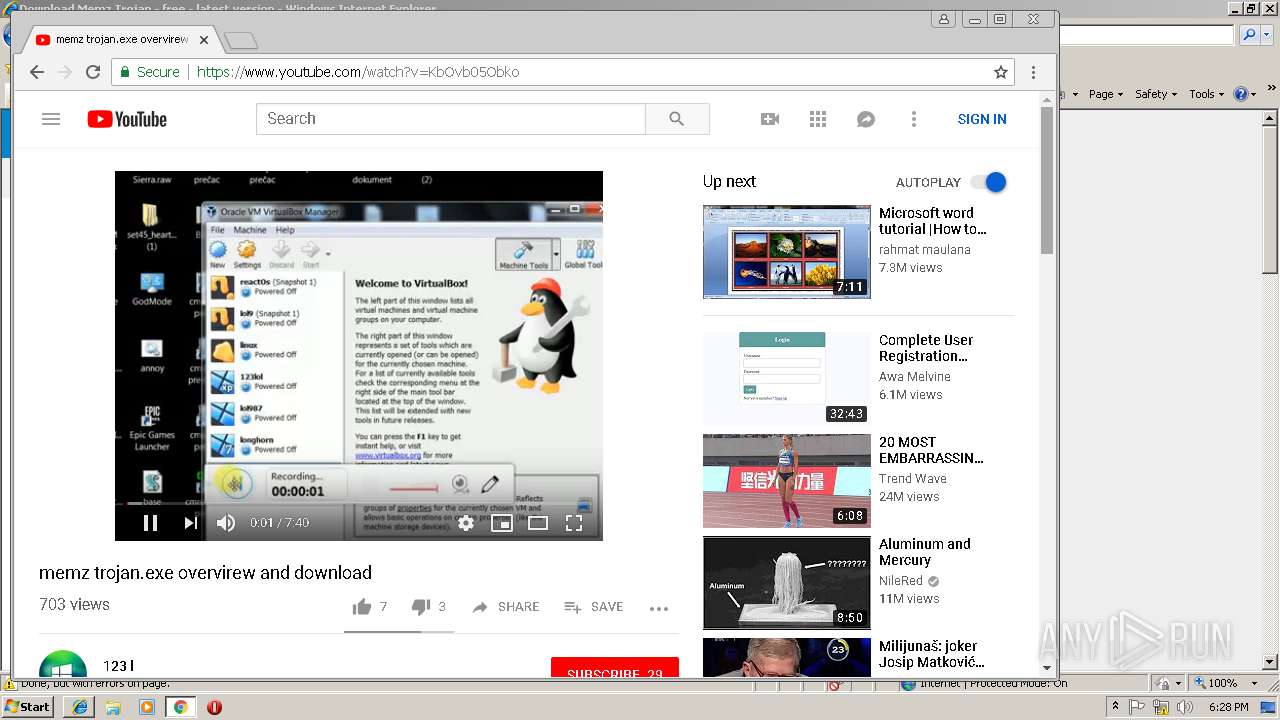Click SAVE to add to playlist
This screenshot has height=720, width=1280.
point(593,607)
